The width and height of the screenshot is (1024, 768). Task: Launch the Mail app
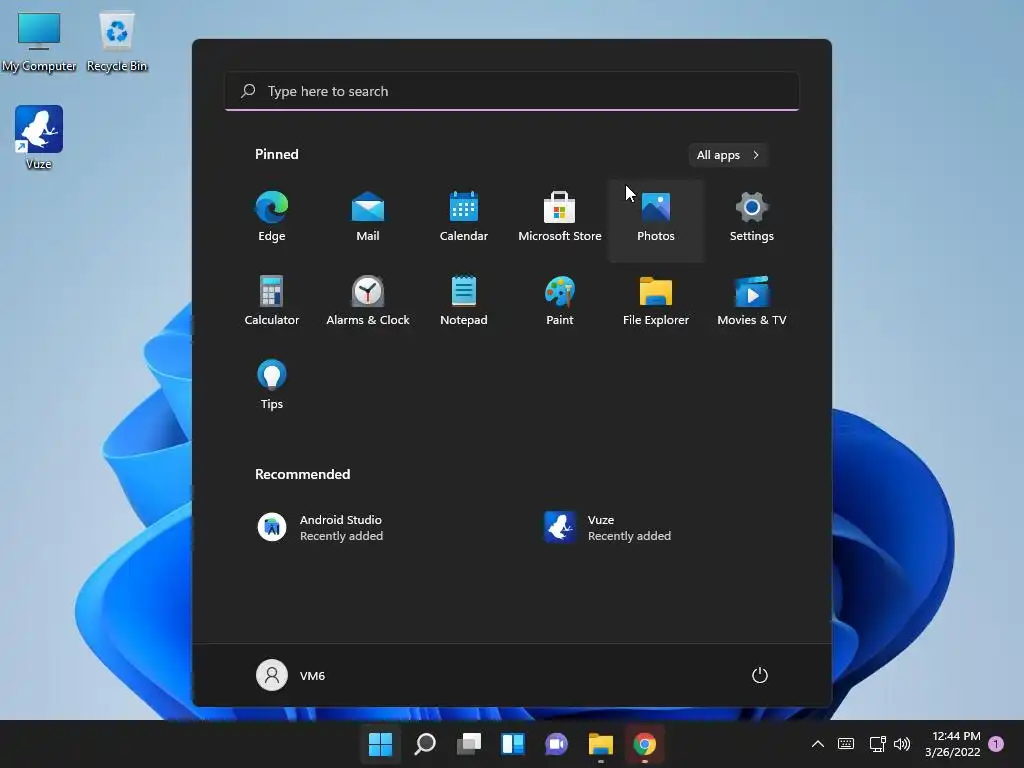tap(368, 218)
